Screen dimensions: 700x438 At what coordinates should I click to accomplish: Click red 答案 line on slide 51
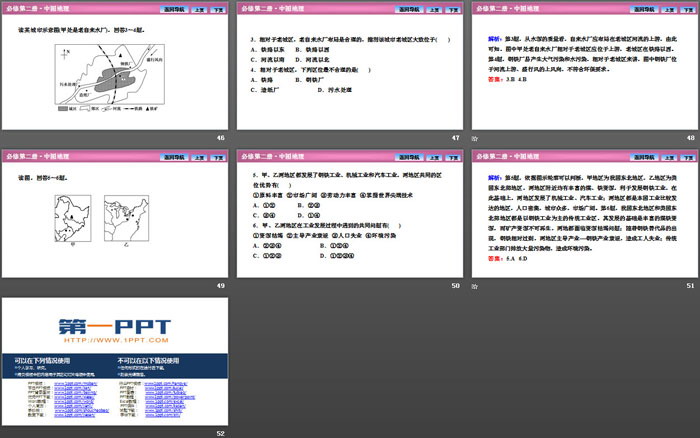508,259
